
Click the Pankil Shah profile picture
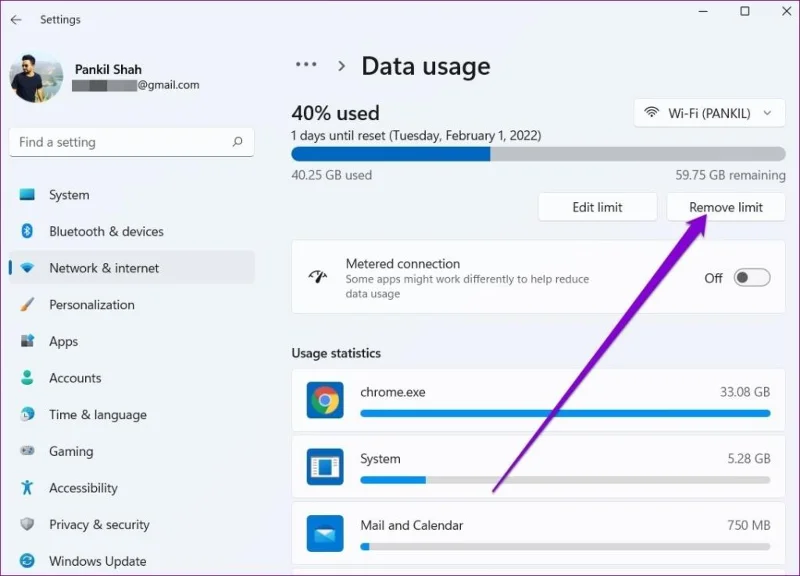[36, 78]
